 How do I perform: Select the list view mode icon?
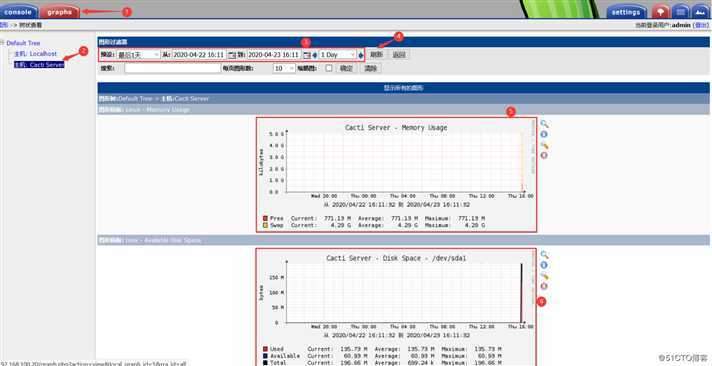[681, 12]
